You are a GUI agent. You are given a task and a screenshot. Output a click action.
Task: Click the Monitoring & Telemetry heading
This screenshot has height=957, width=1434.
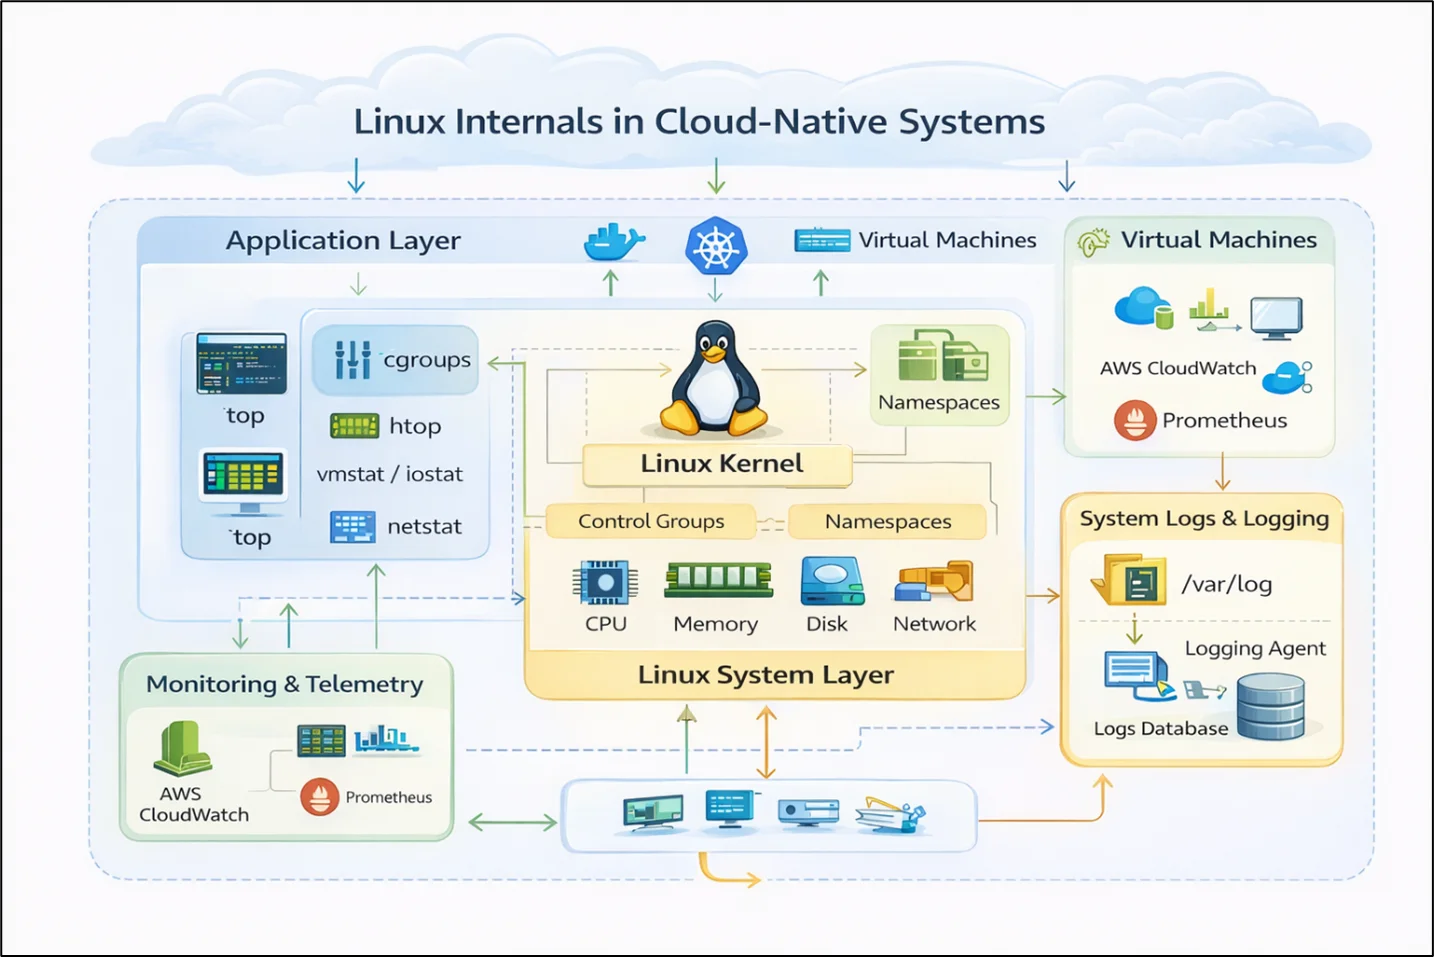(285, 684)
